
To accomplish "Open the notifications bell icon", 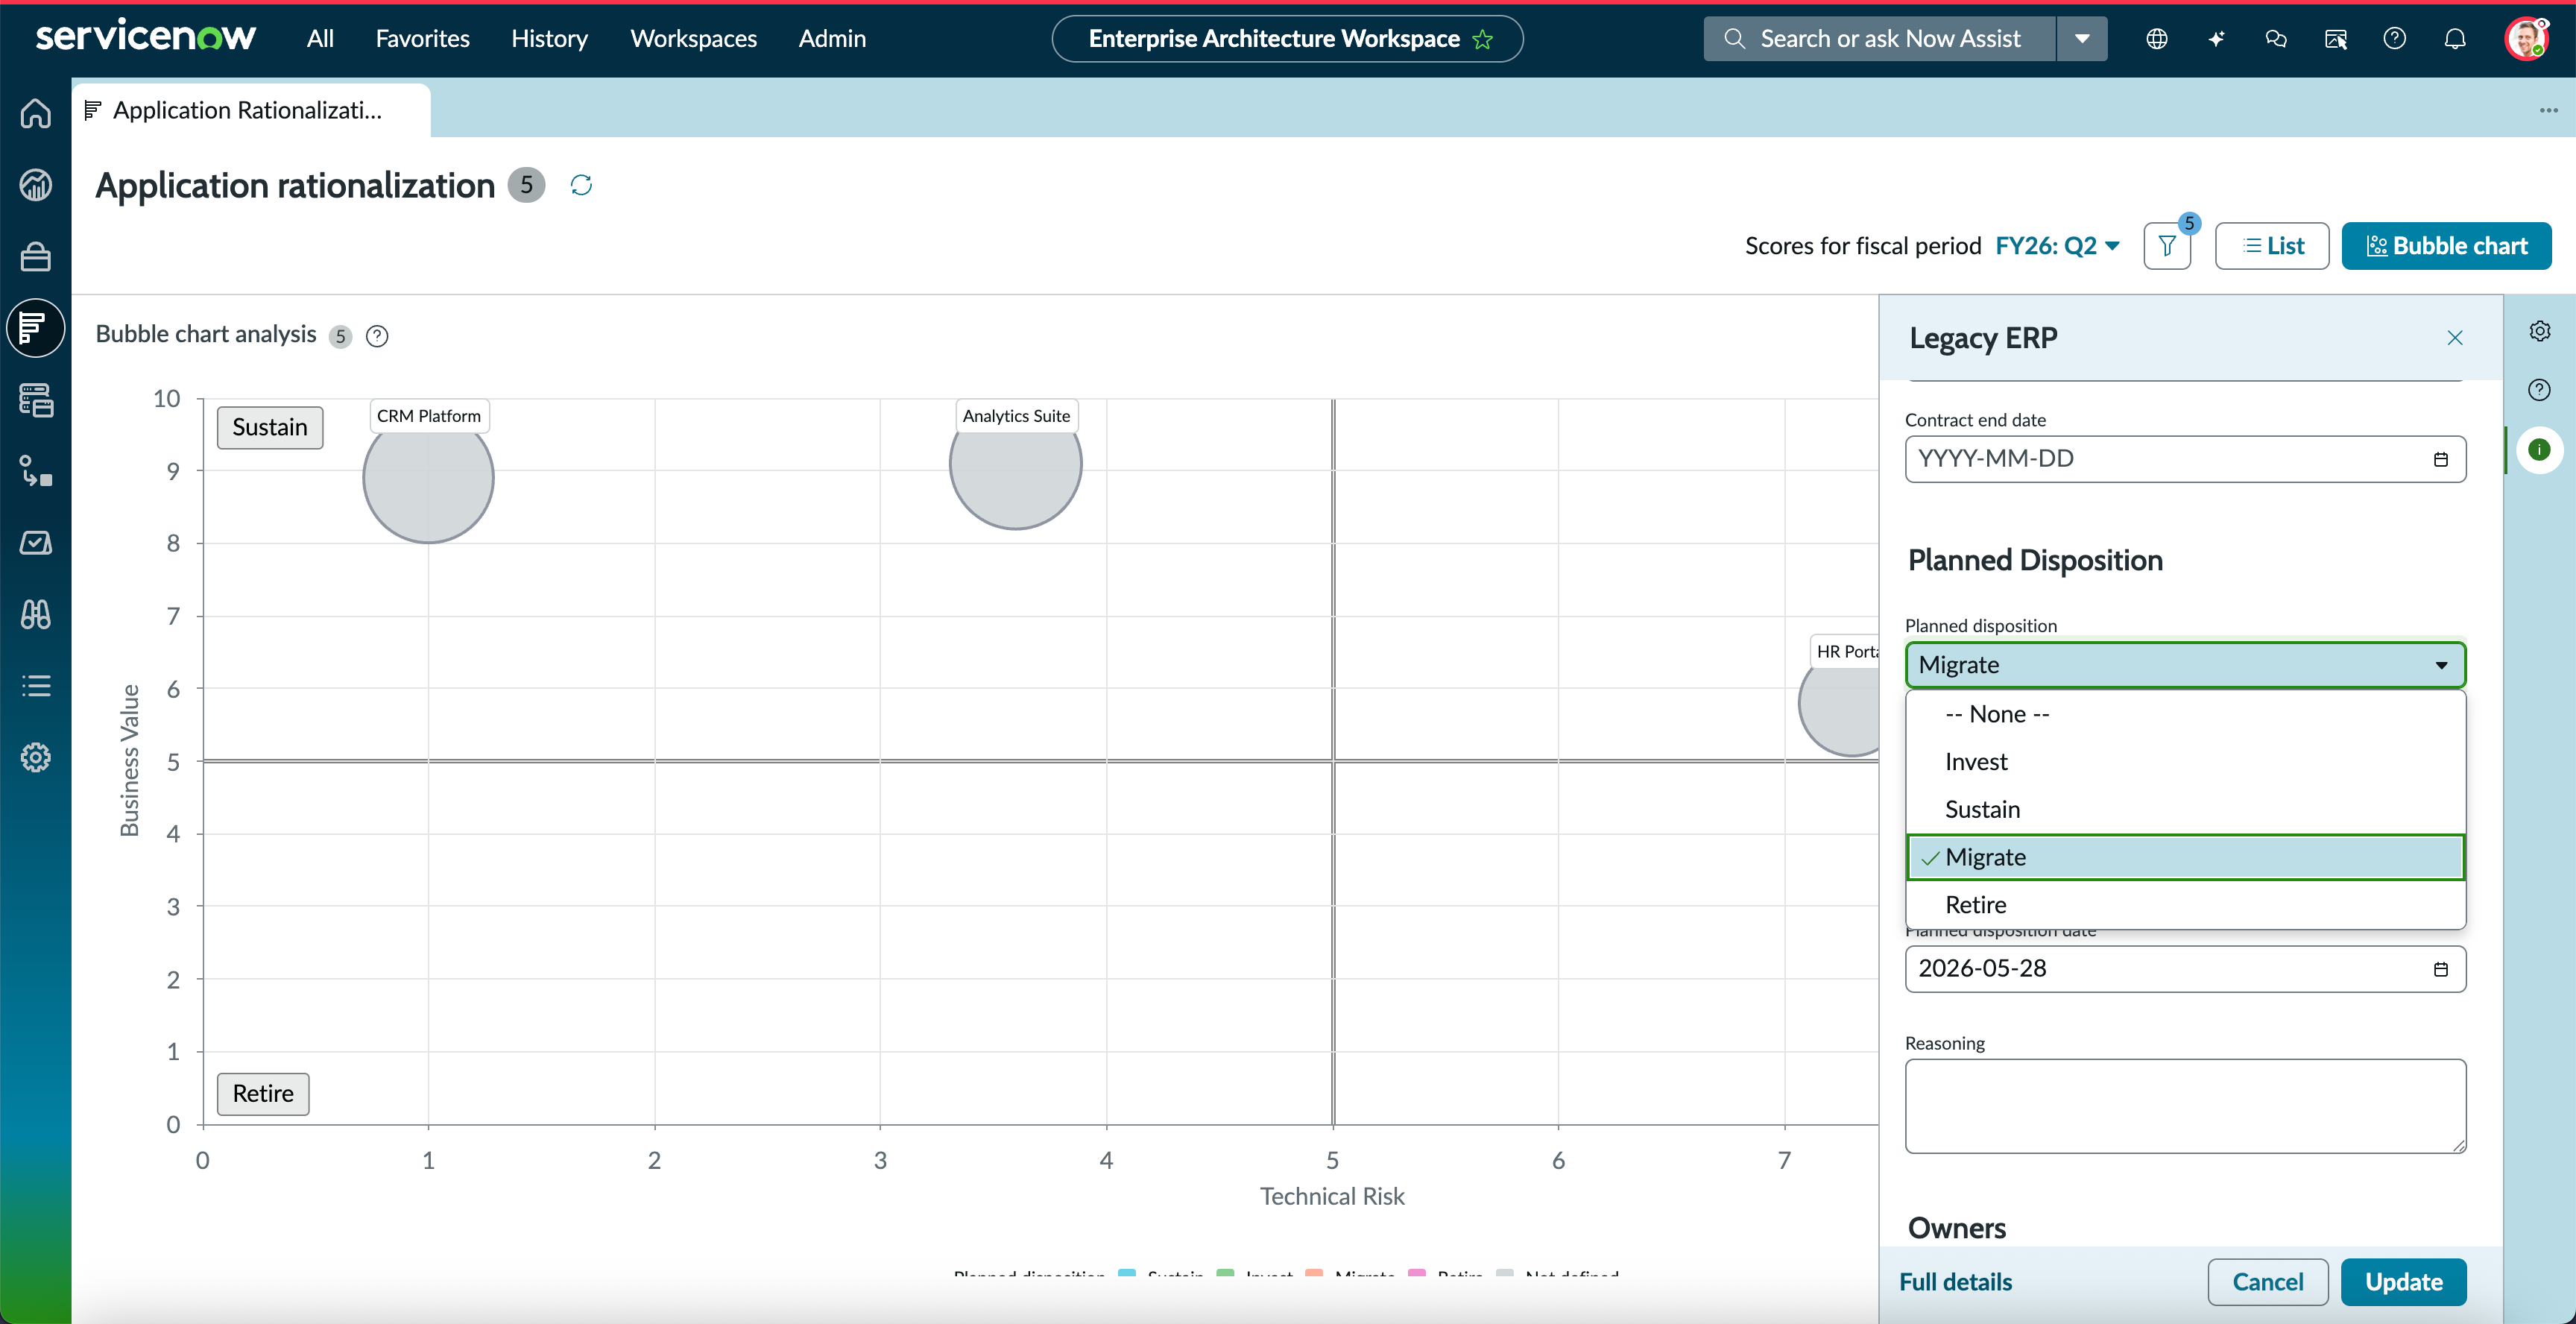I will 2454,39.
